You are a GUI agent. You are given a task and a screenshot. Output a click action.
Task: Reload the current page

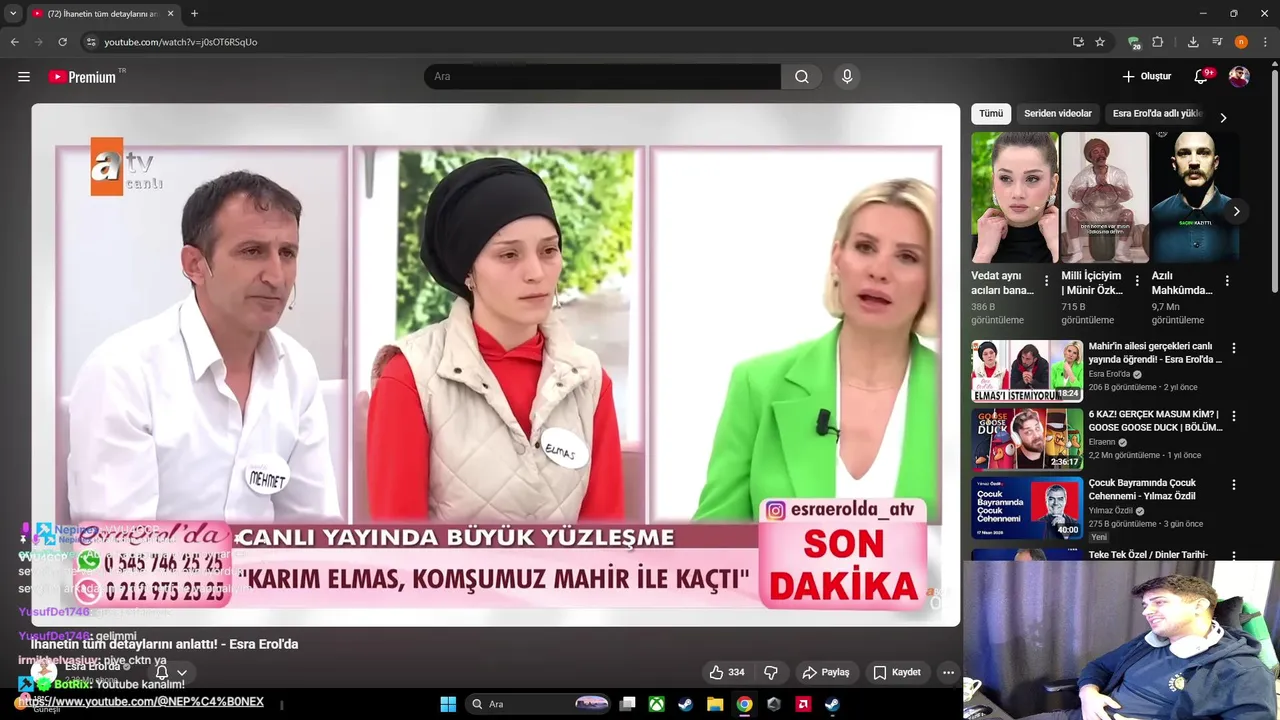62,42
